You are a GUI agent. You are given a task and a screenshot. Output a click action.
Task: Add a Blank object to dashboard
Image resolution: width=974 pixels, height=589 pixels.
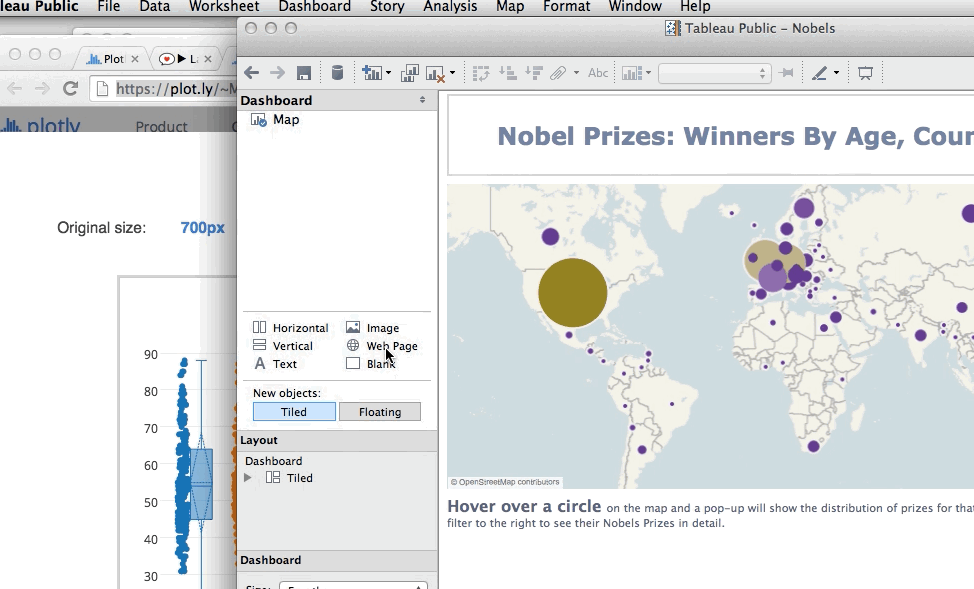[371, 363]
